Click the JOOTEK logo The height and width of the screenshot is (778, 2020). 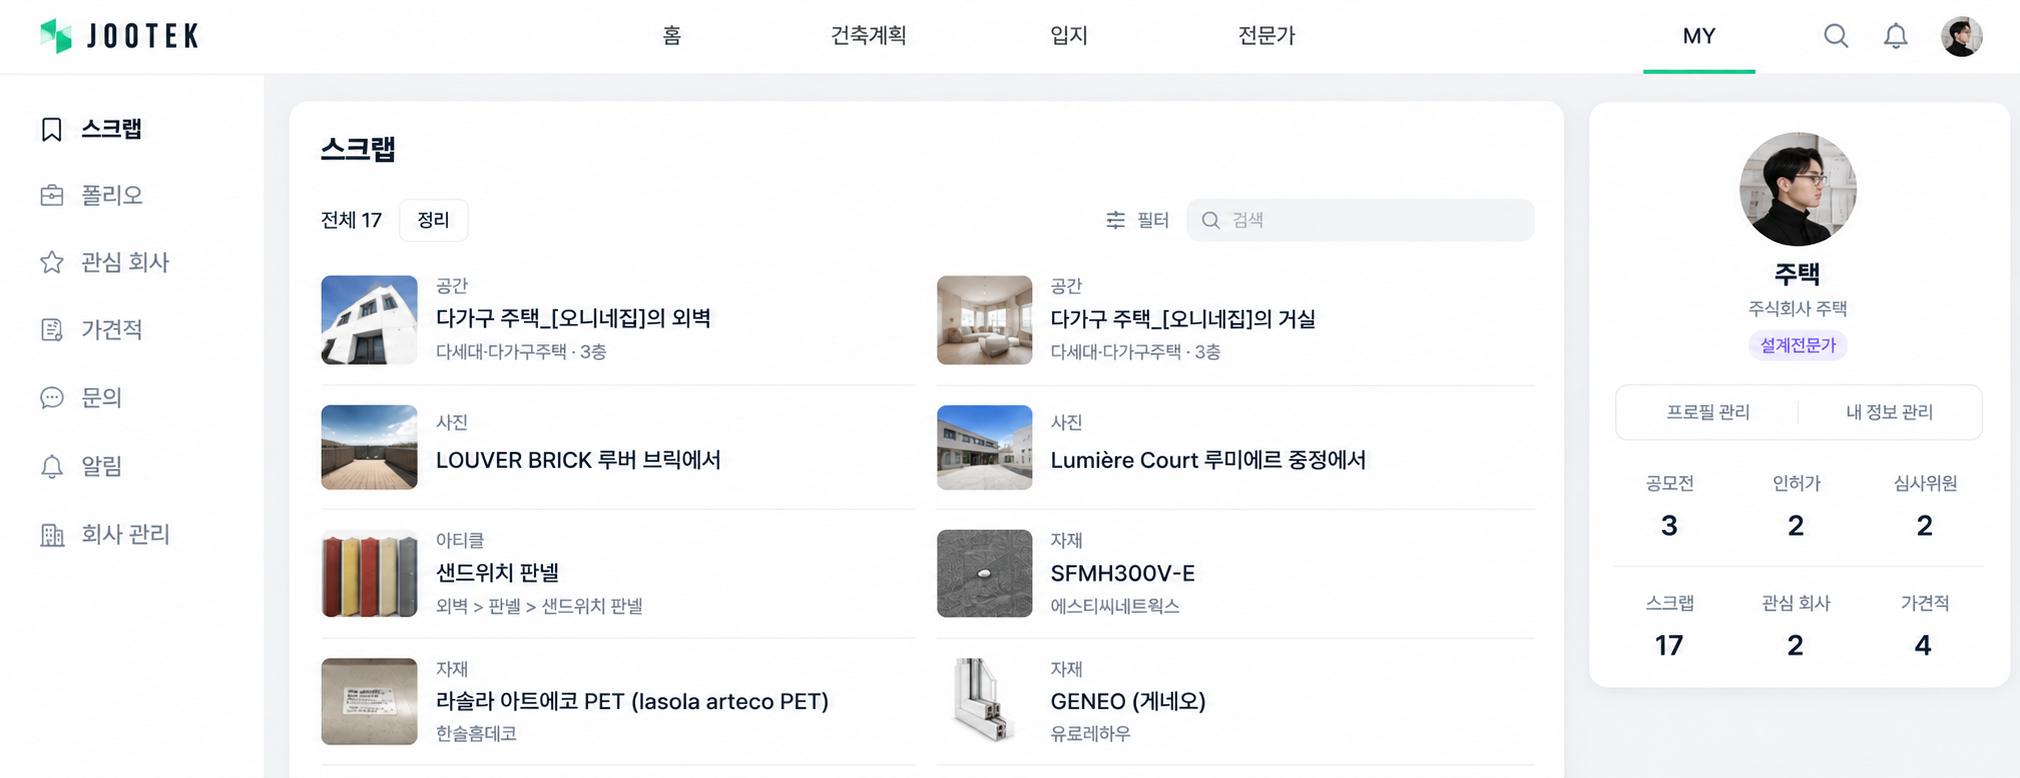click(x=119, y=36)
